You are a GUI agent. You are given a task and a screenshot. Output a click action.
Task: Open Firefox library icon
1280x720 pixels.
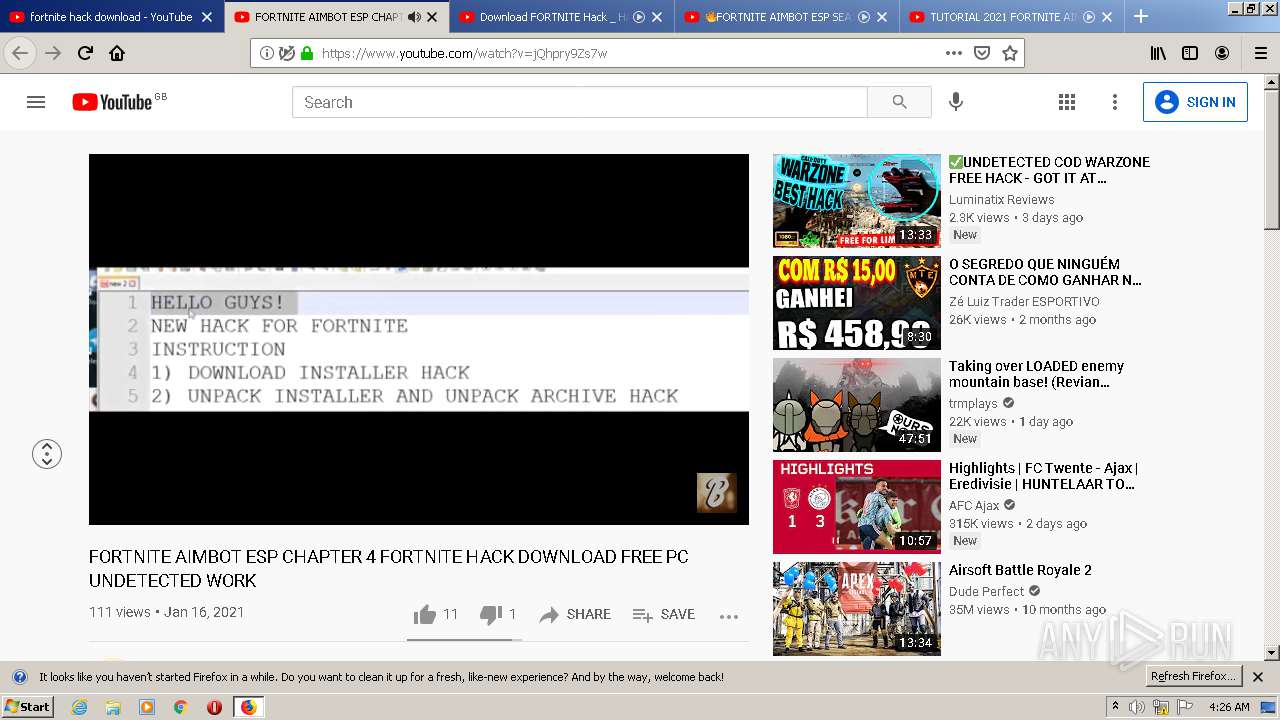pos(1158,53)
